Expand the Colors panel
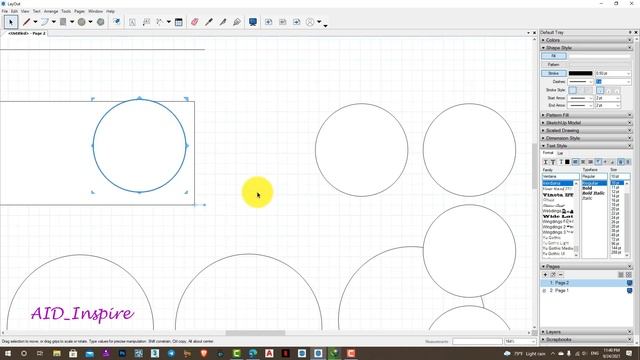Screen dimensions: 640x360 point(587,40)
